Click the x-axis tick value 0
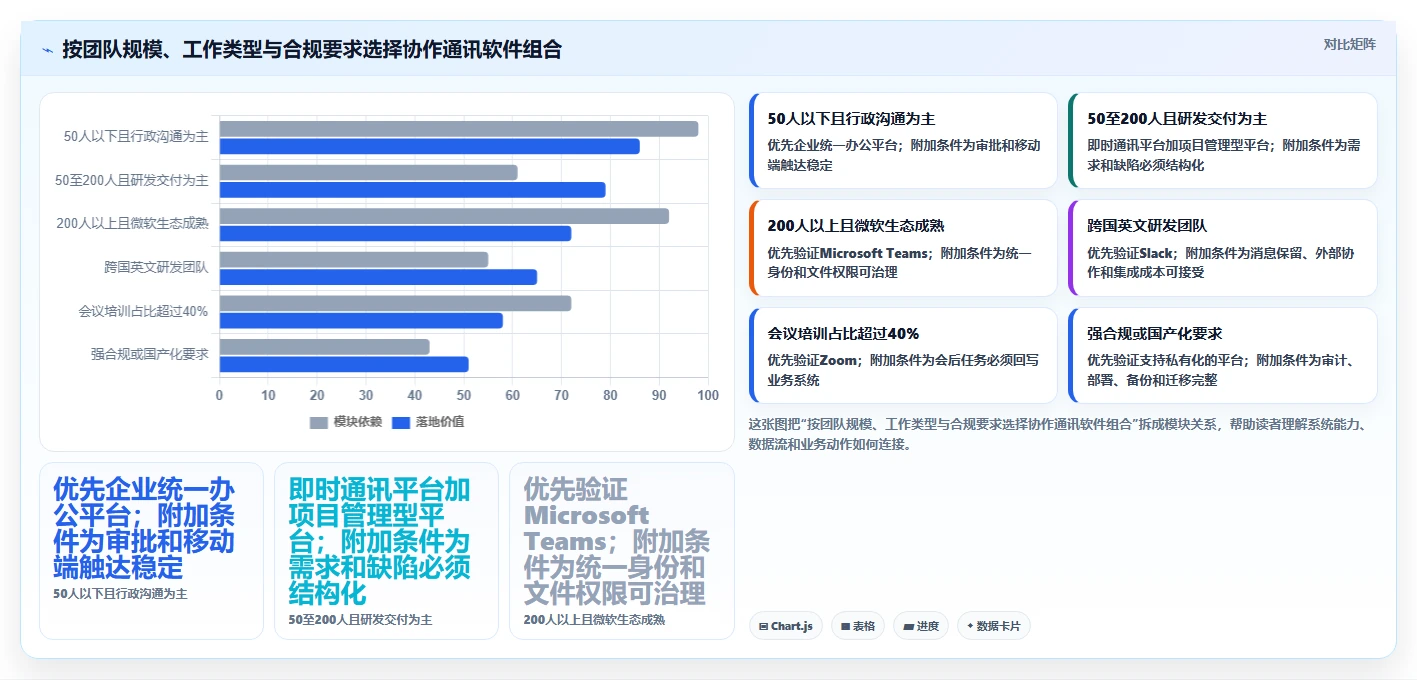This screenshot has height=680, width=1417. [x=220, y=395]
